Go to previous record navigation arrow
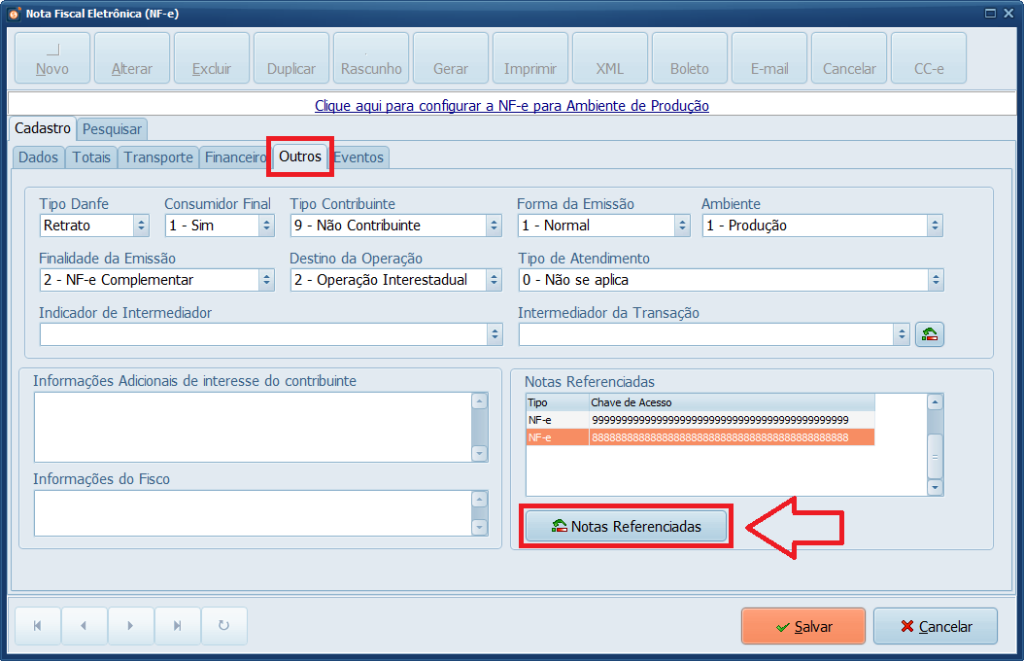 click(x=84, y=626)
